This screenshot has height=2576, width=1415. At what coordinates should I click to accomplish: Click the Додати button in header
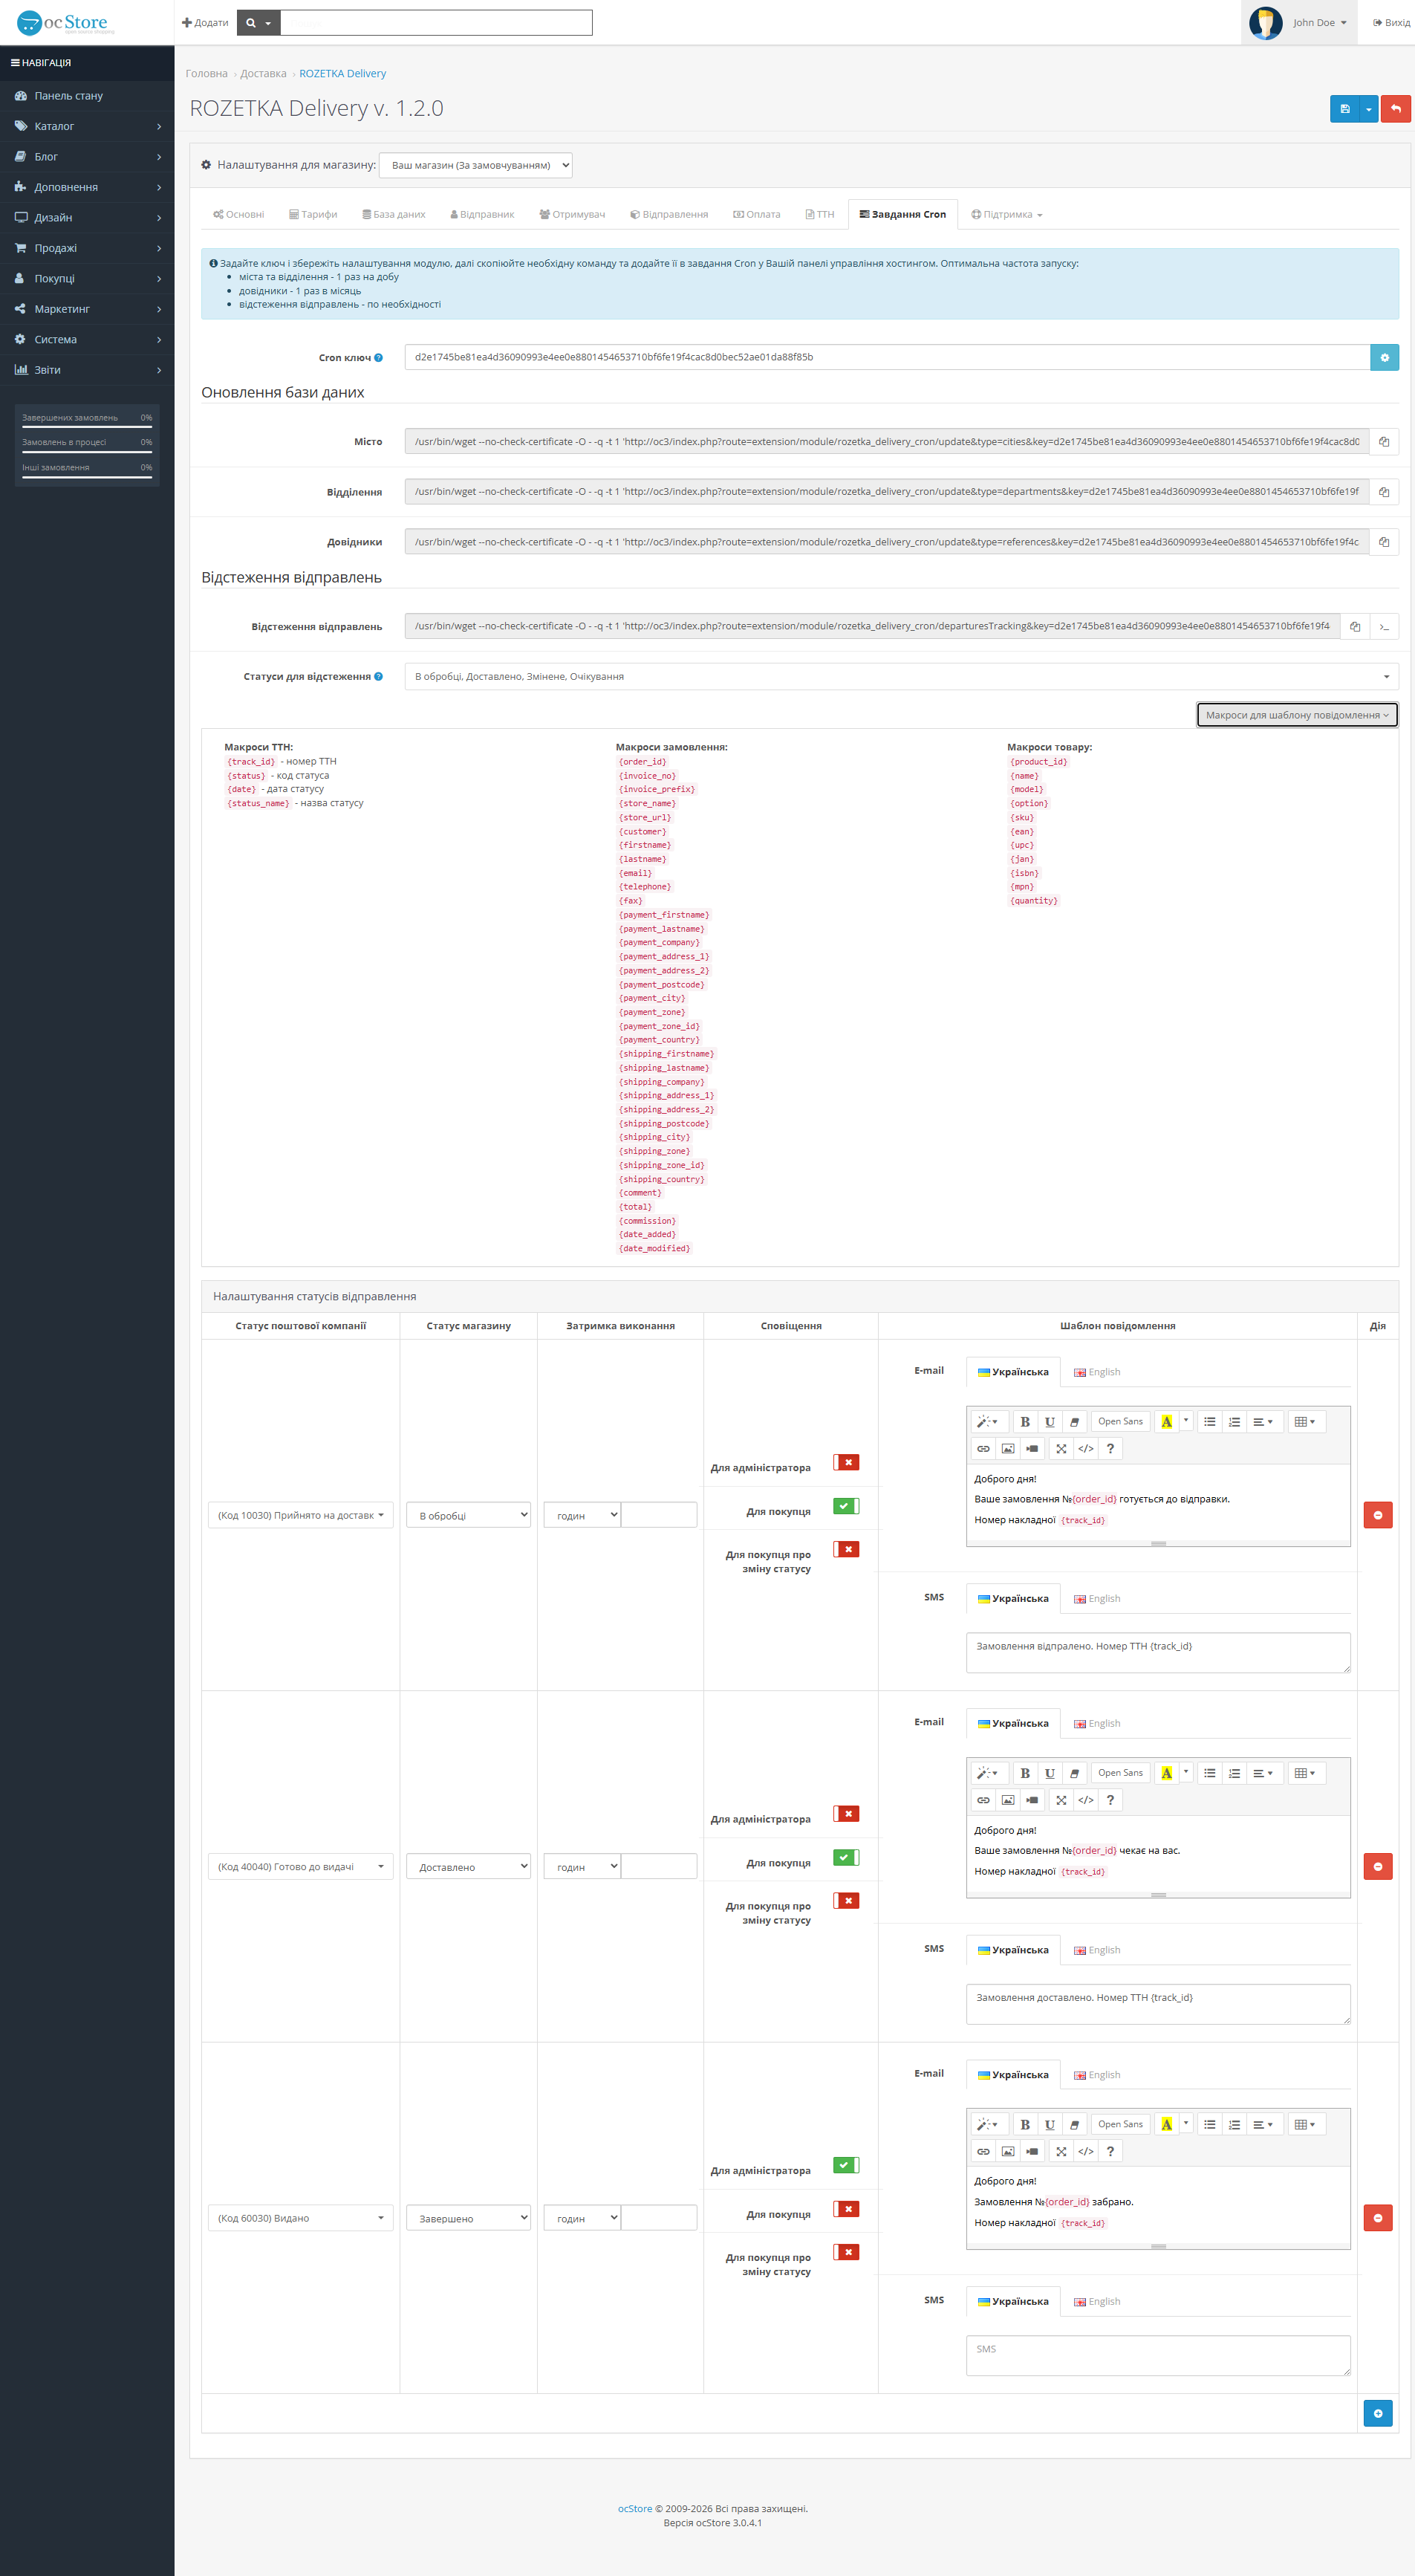coord(205,22)
